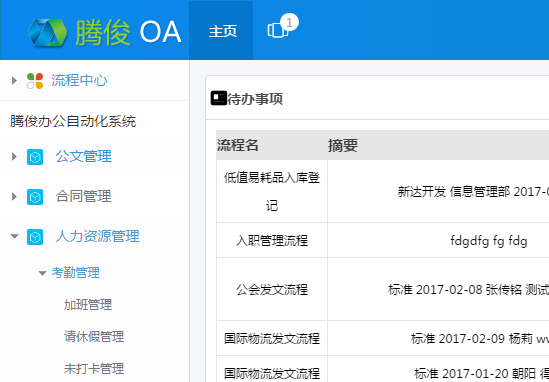Image resolution: width=549 pixels, height=382 pixels.
Task: Select the 考勤管理 submenu
Action: [x=76, y=272]
